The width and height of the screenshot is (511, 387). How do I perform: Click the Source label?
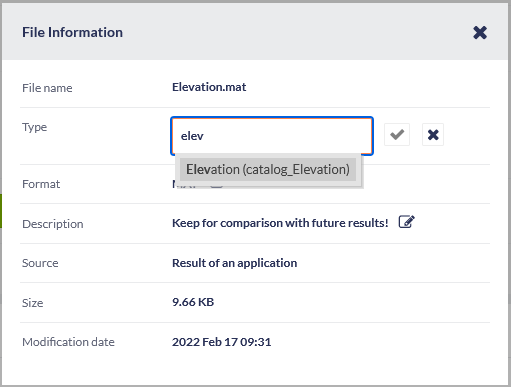(x=40, y=263)
